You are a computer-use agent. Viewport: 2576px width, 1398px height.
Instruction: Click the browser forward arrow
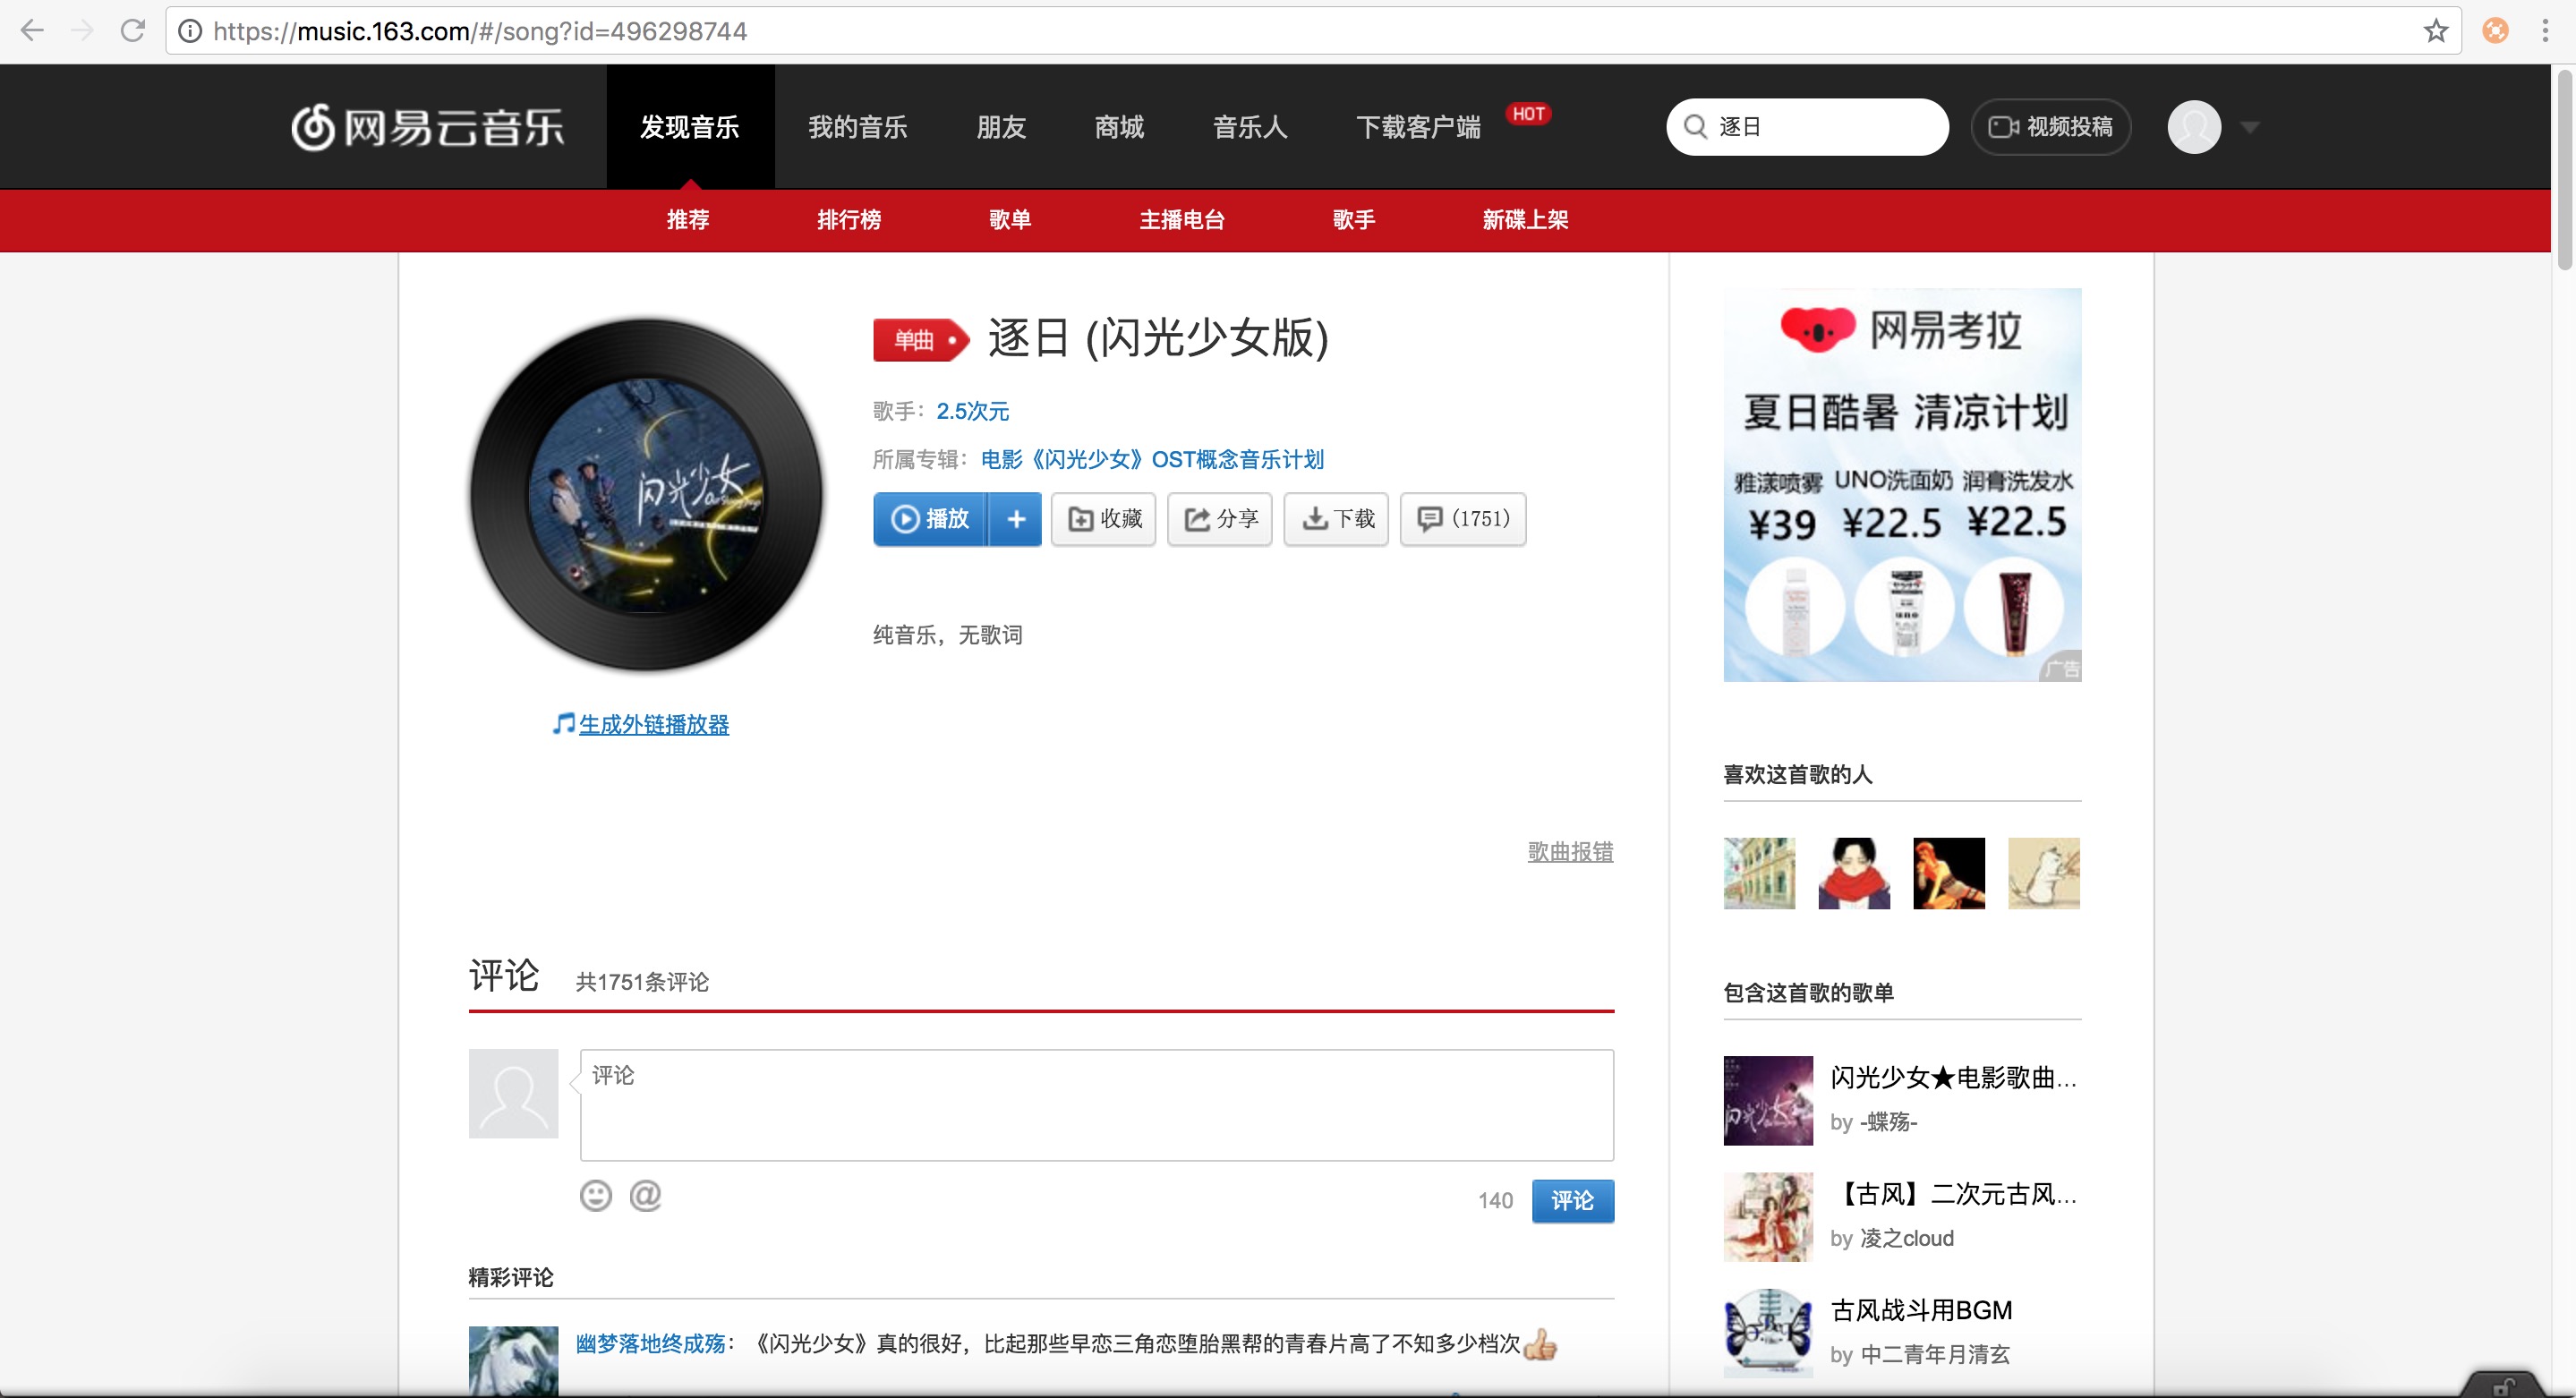coord(82,31)
